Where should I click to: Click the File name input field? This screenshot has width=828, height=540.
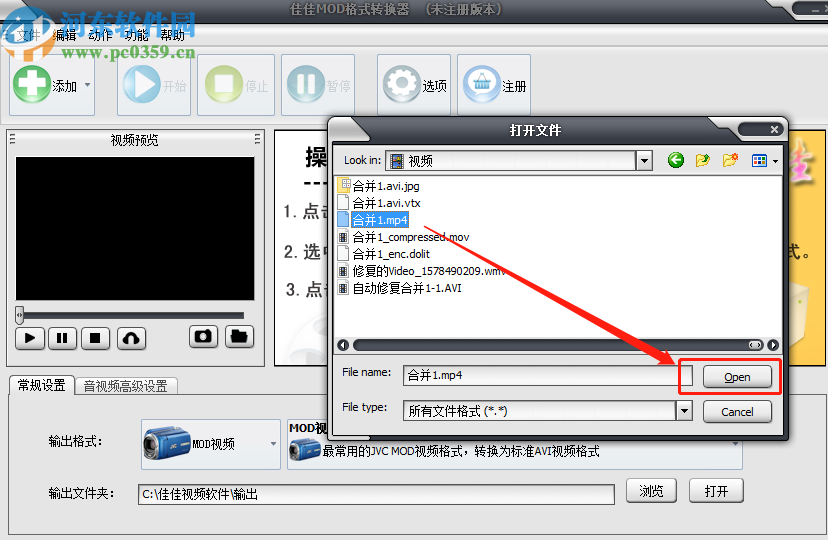click(547, 375)
